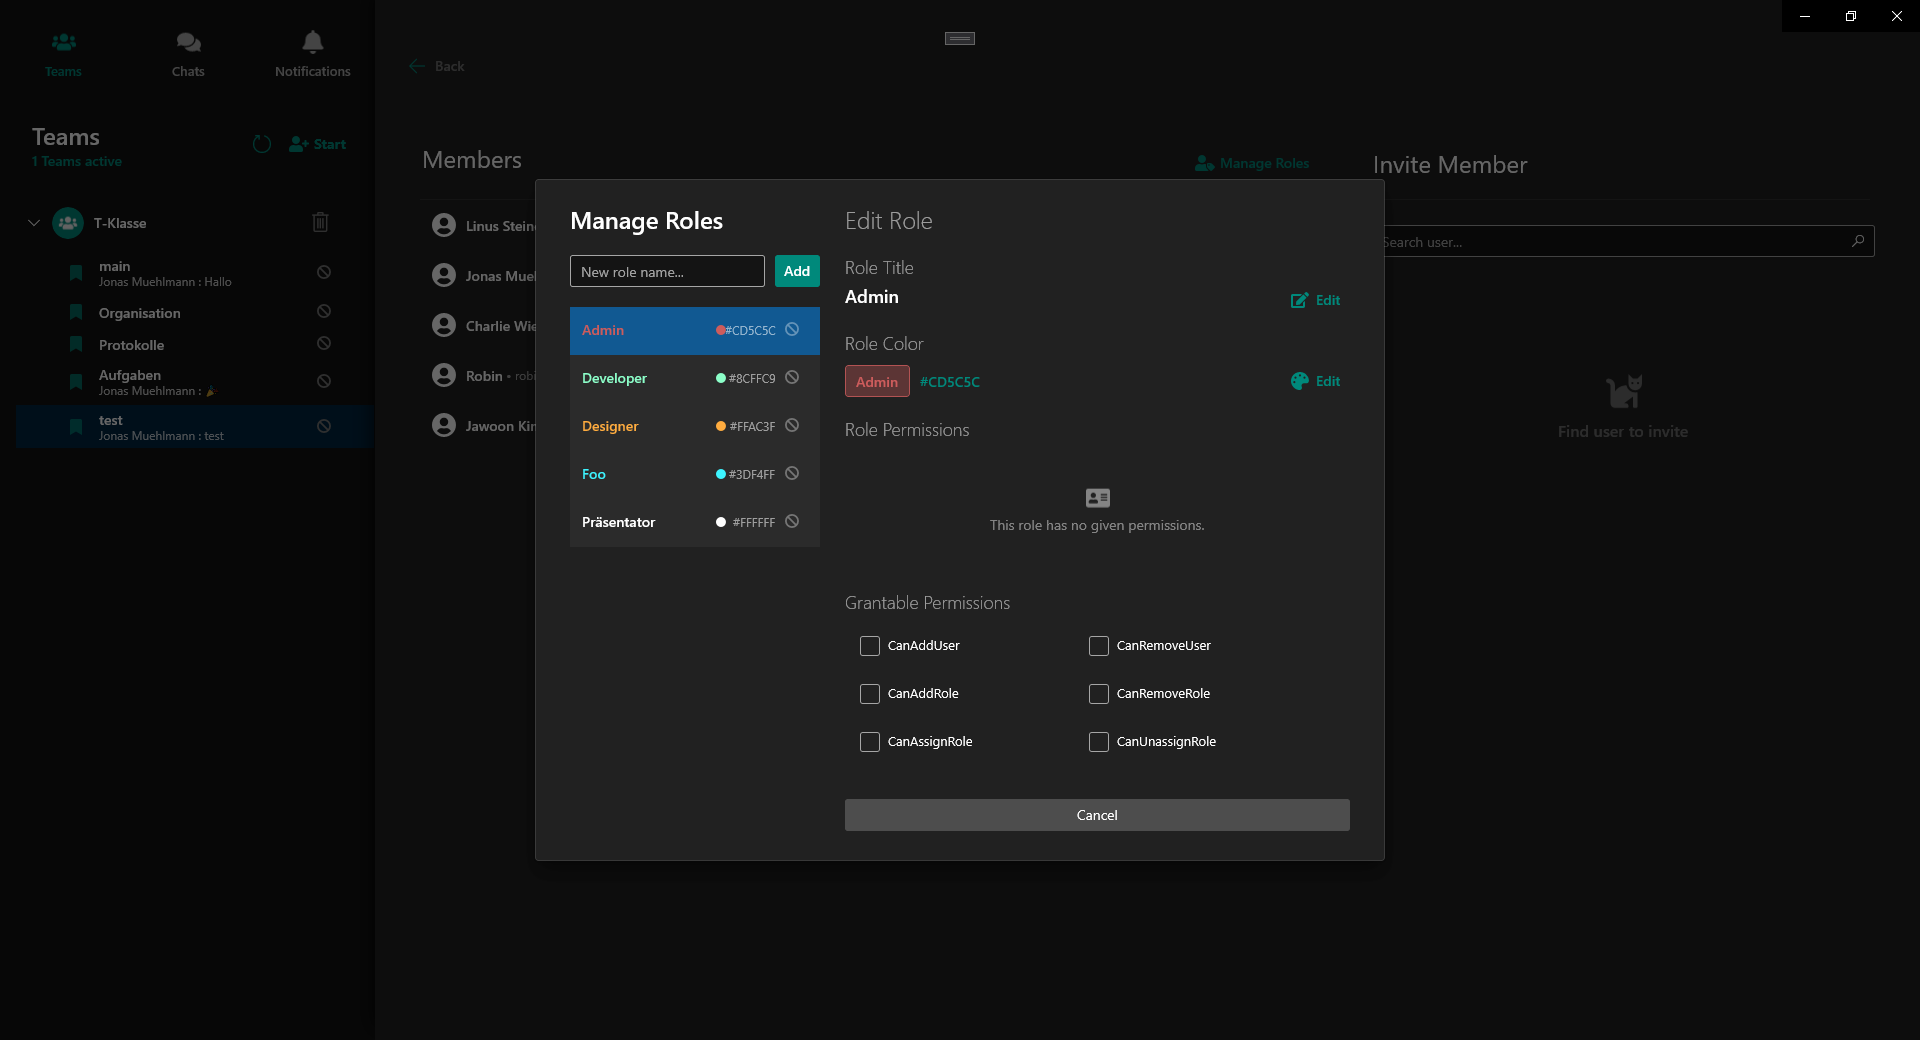Image resolution: width=1920 pixels, height=1040 pixels.
Task: Select the Admin role row
Action: point(695,330)
